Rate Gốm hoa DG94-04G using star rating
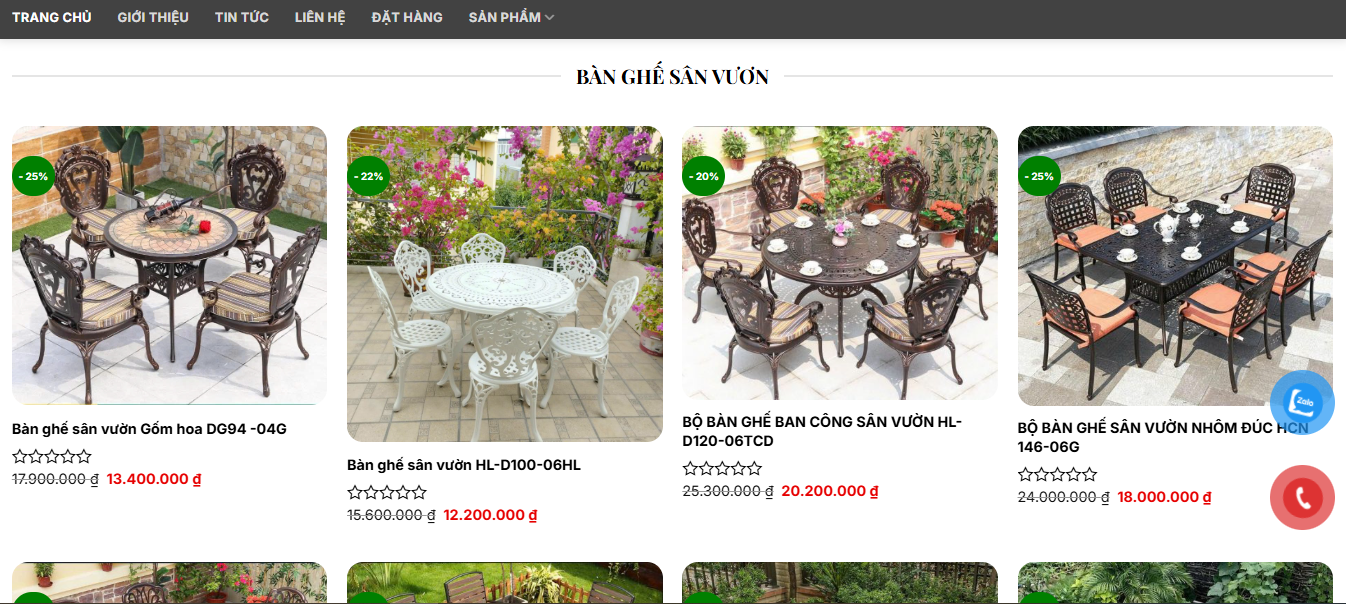The image size is (1346, 604). 52,457
